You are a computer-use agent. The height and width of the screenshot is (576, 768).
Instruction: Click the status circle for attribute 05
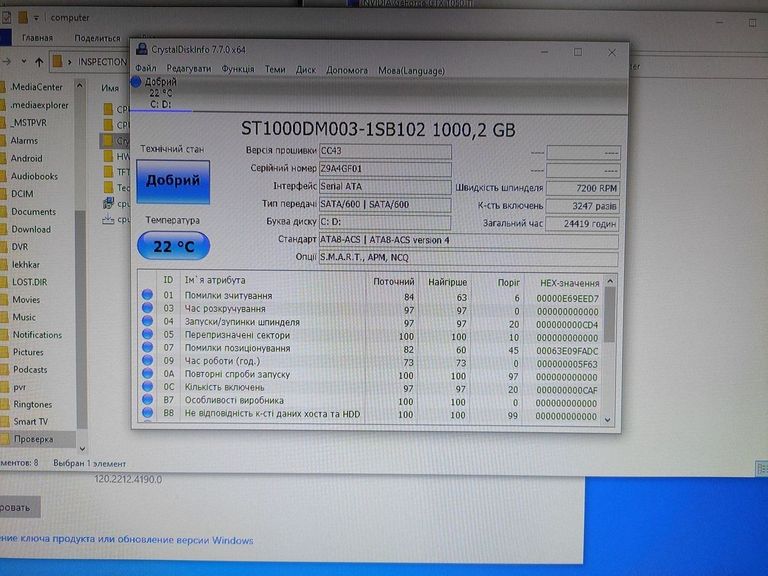(147, 334)
